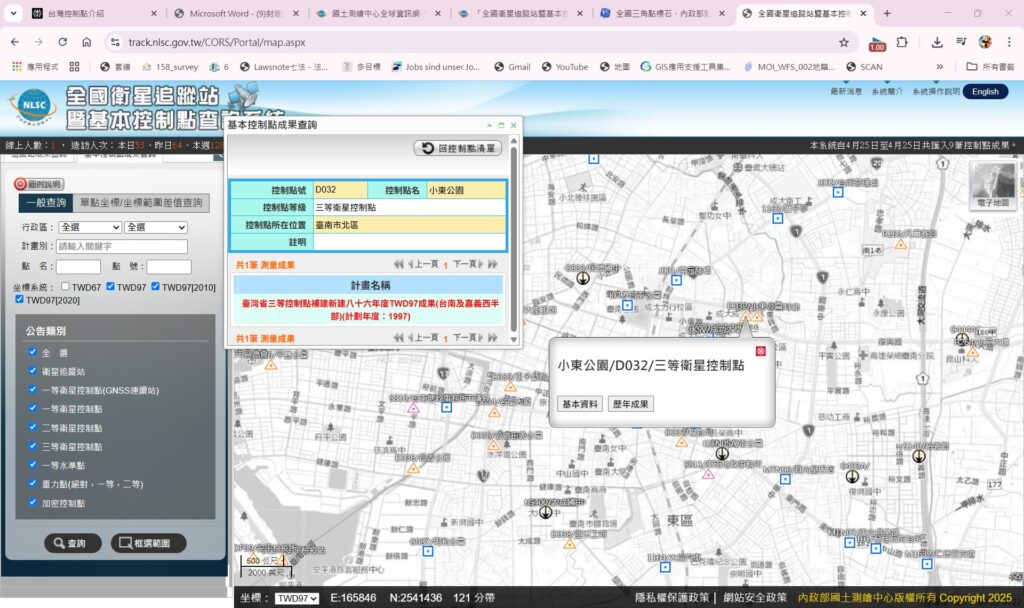Go back with the browser back arrow
Viewport: 1024px width, 608px height.
15,42
